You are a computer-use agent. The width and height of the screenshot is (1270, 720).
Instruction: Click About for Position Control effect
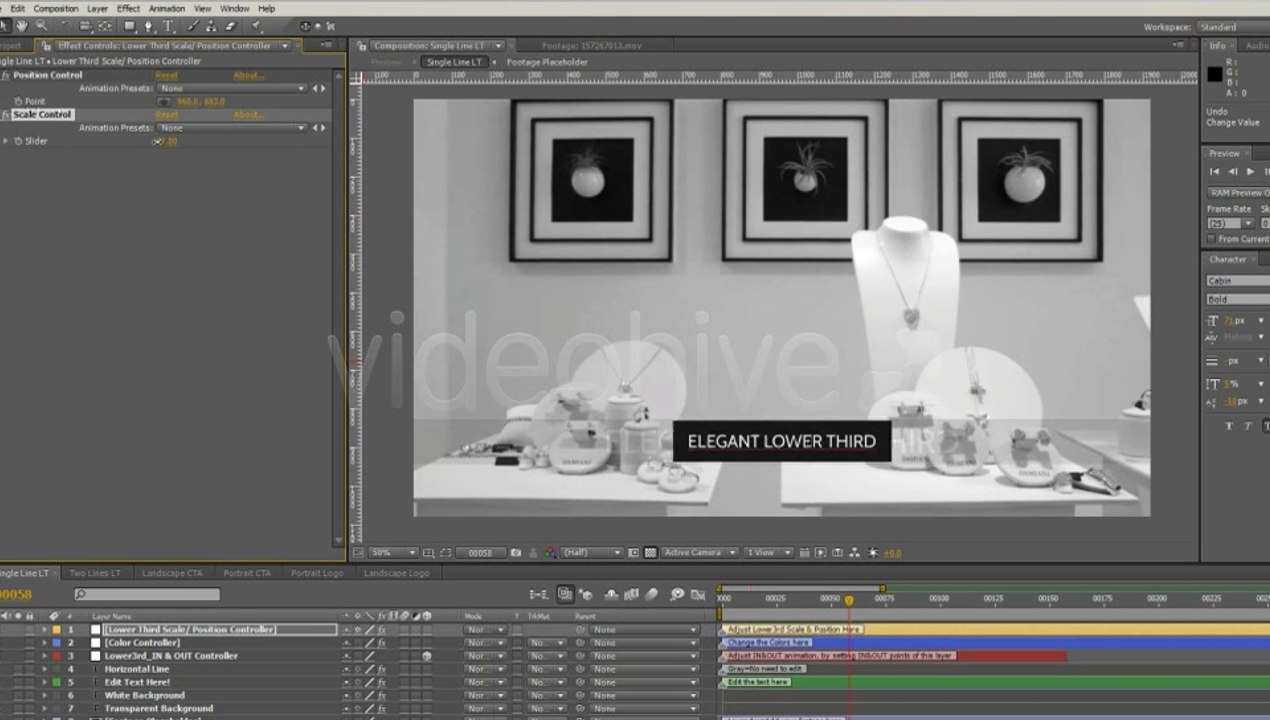249,75
